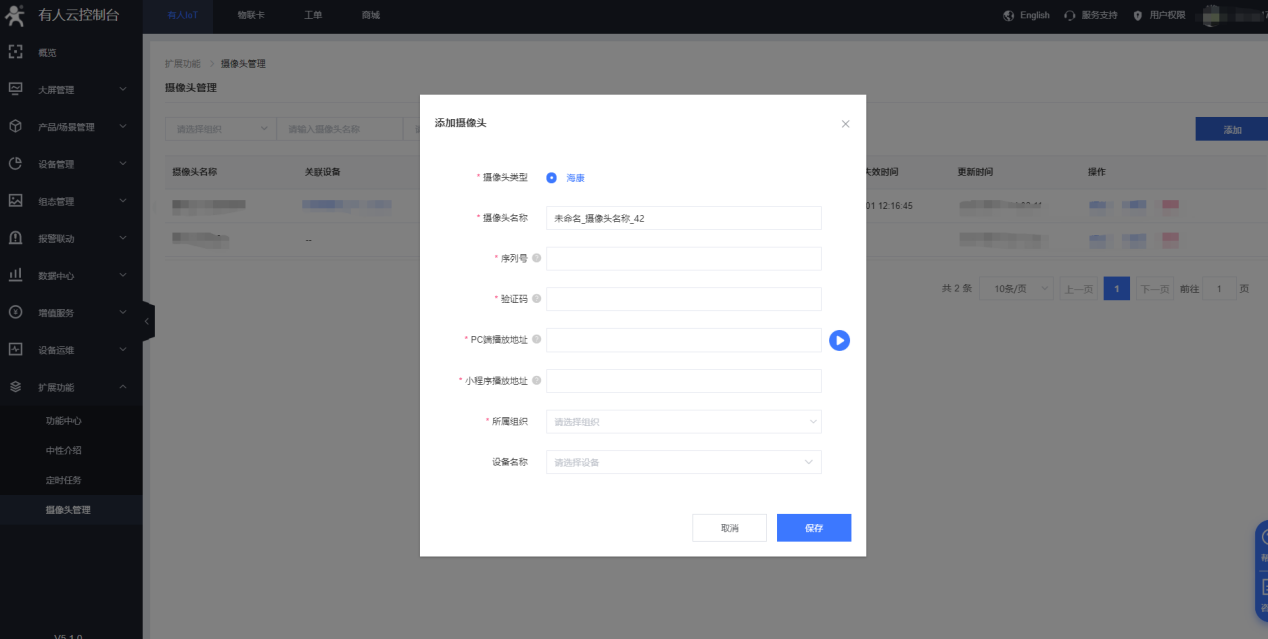Click the help icon beside PC端播放地址
Screen dimensions: 1268x639
pos(537,340)
